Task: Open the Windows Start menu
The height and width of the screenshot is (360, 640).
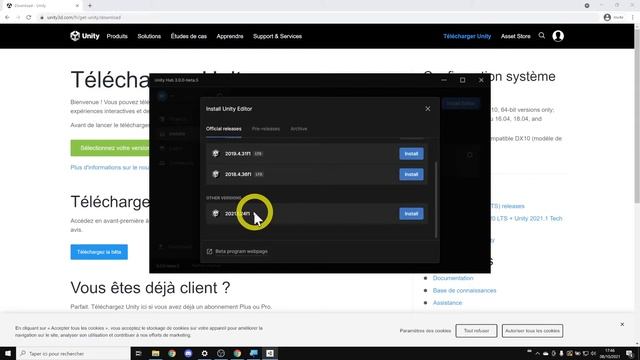Action: pos(8,353)
